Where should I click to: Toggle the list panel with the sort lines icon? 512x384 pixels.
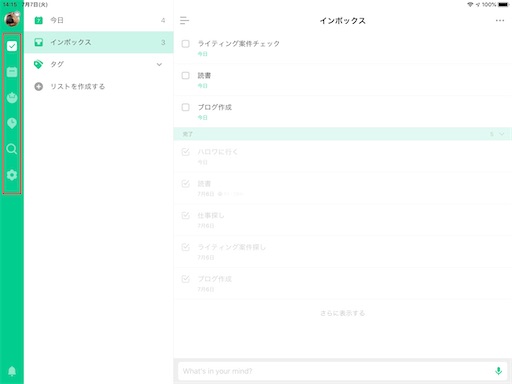click(x=184, y=20)
